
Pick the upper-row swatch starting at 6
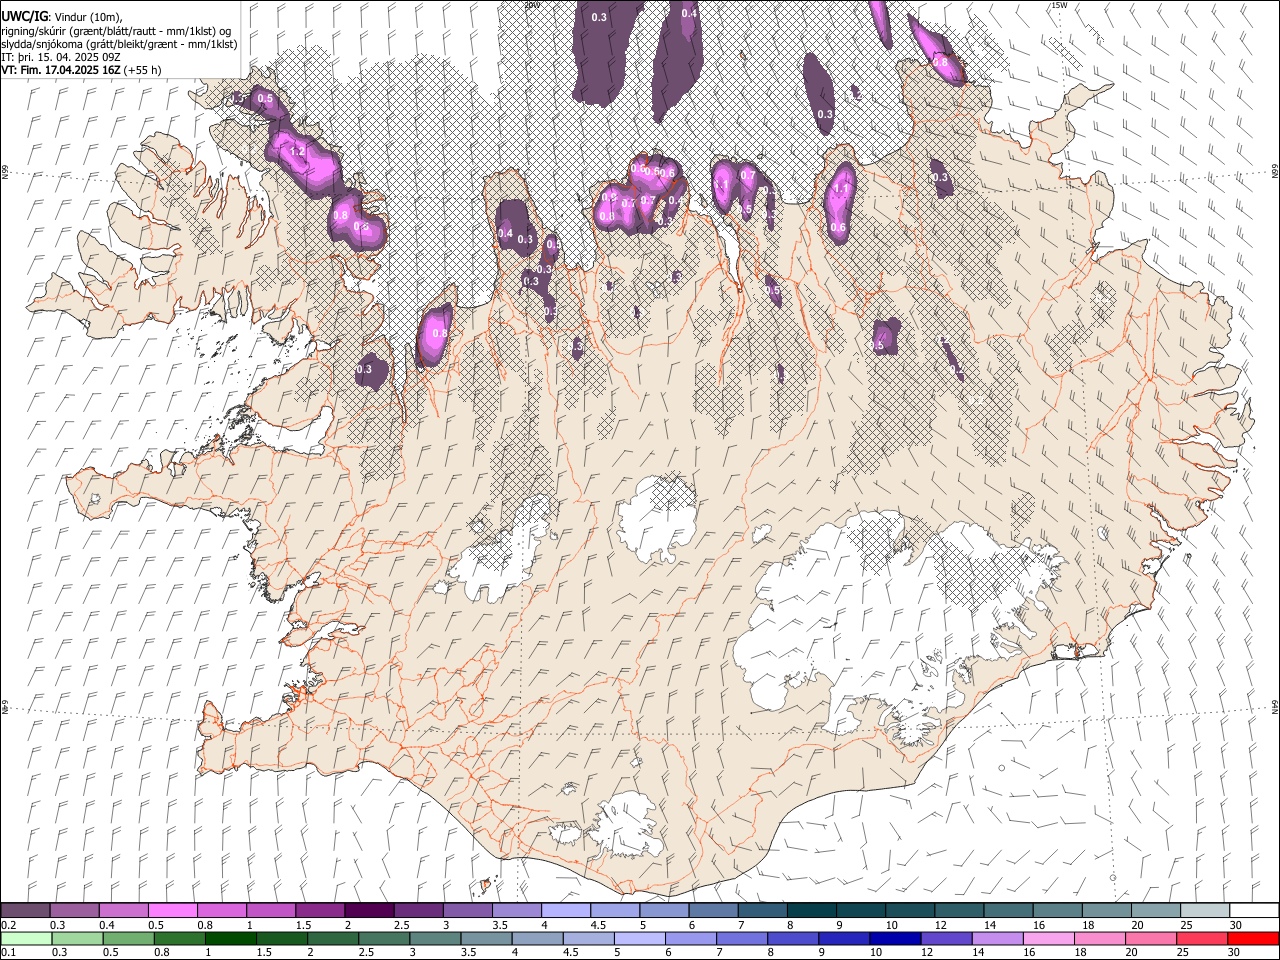click(x=713, y=911)
